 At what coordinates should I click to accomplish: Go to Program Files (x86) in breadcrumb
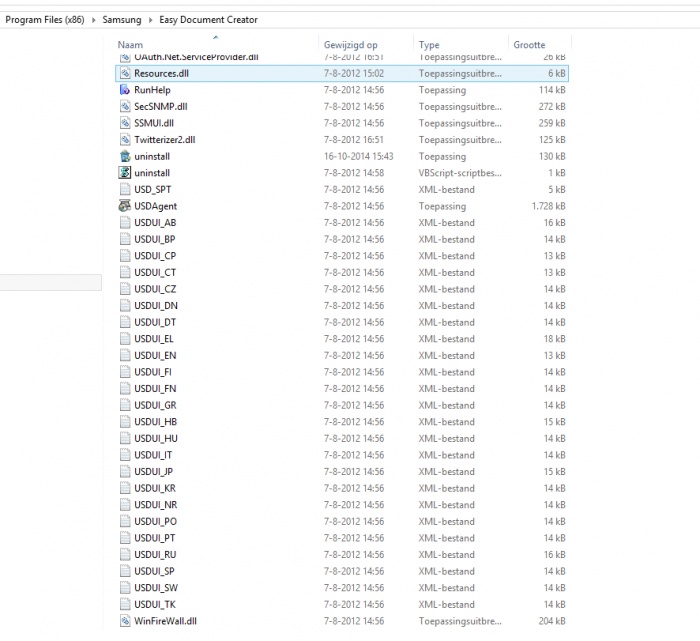45,20
